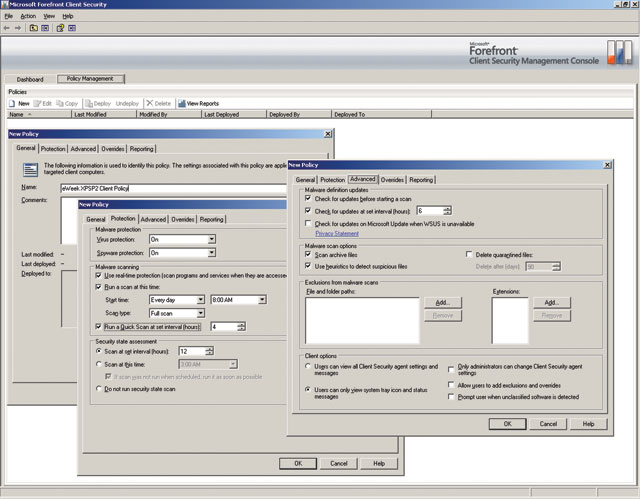640x499 pixels.
Task: Open the Help menu
Action: [x=68, y=16]
